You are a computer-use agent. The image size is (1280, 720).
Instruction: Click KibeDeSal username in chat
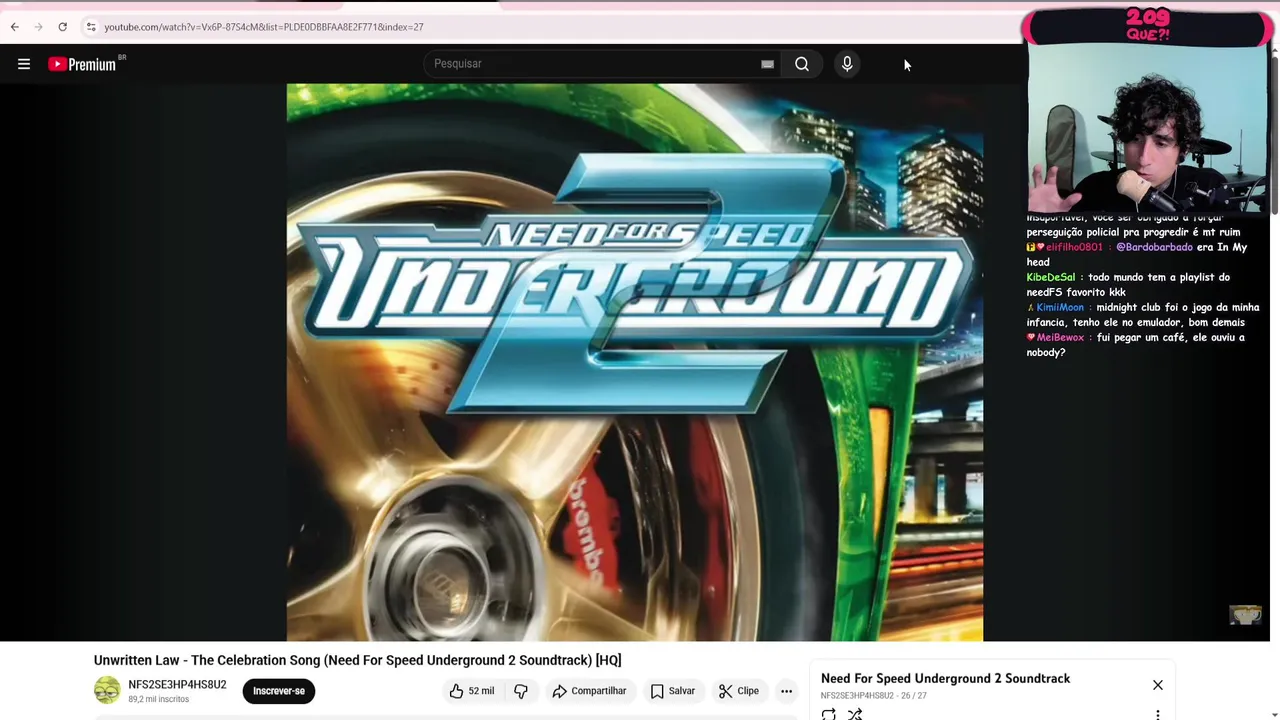tap(1050, 277)
